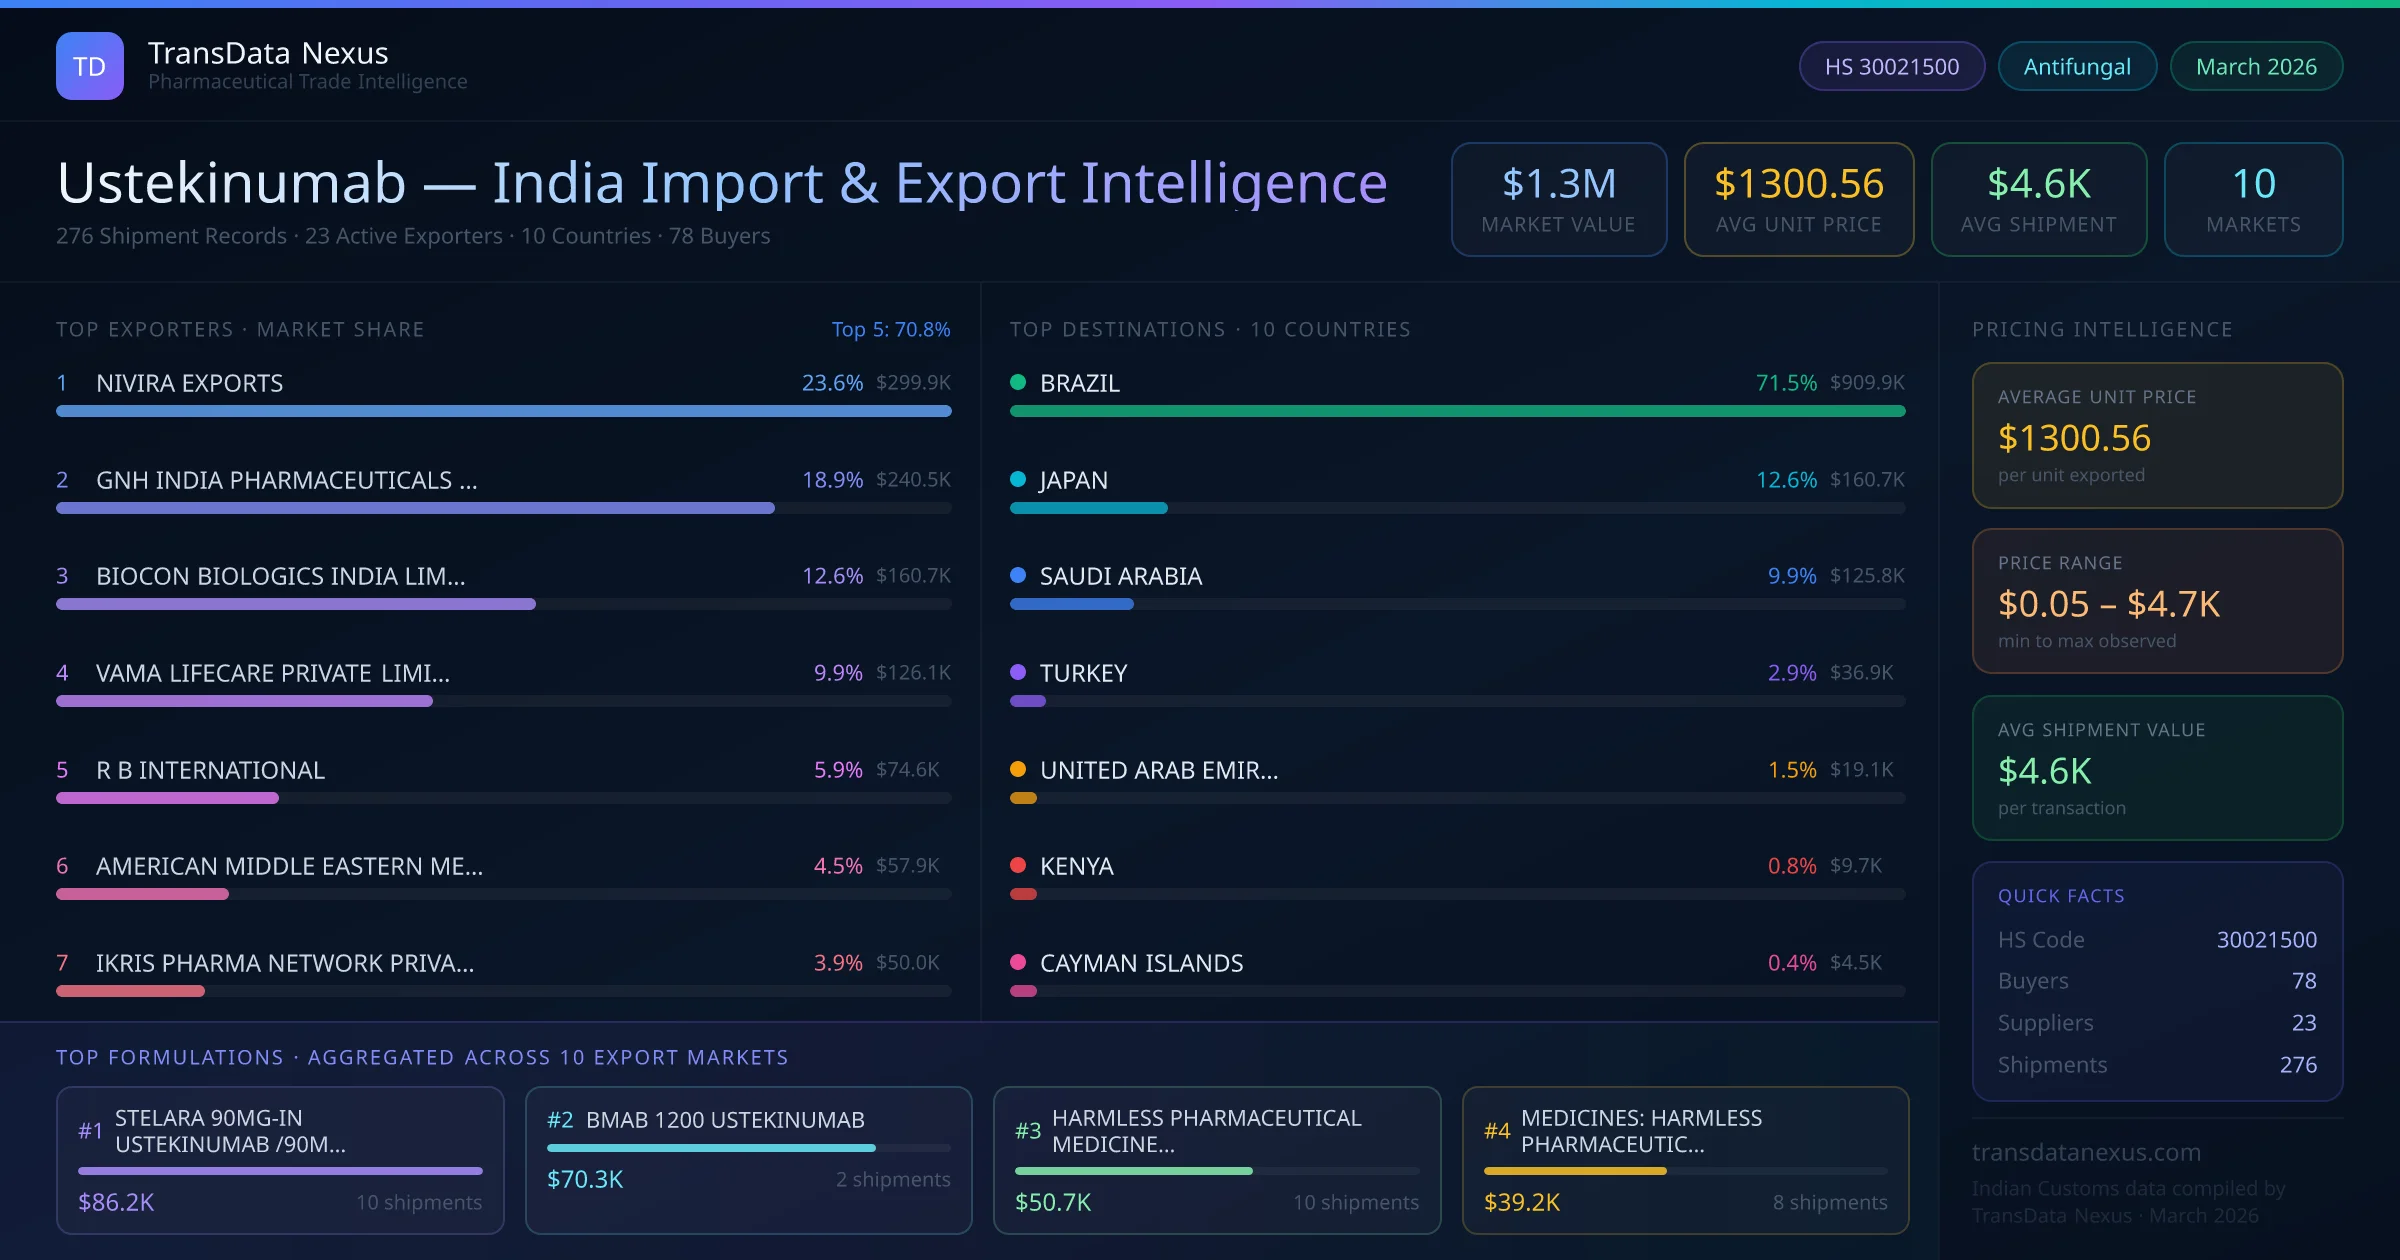Click the Top 5: 70.8% summary button
Viewport: 2400px width, 1260px height.
[891, 328]
